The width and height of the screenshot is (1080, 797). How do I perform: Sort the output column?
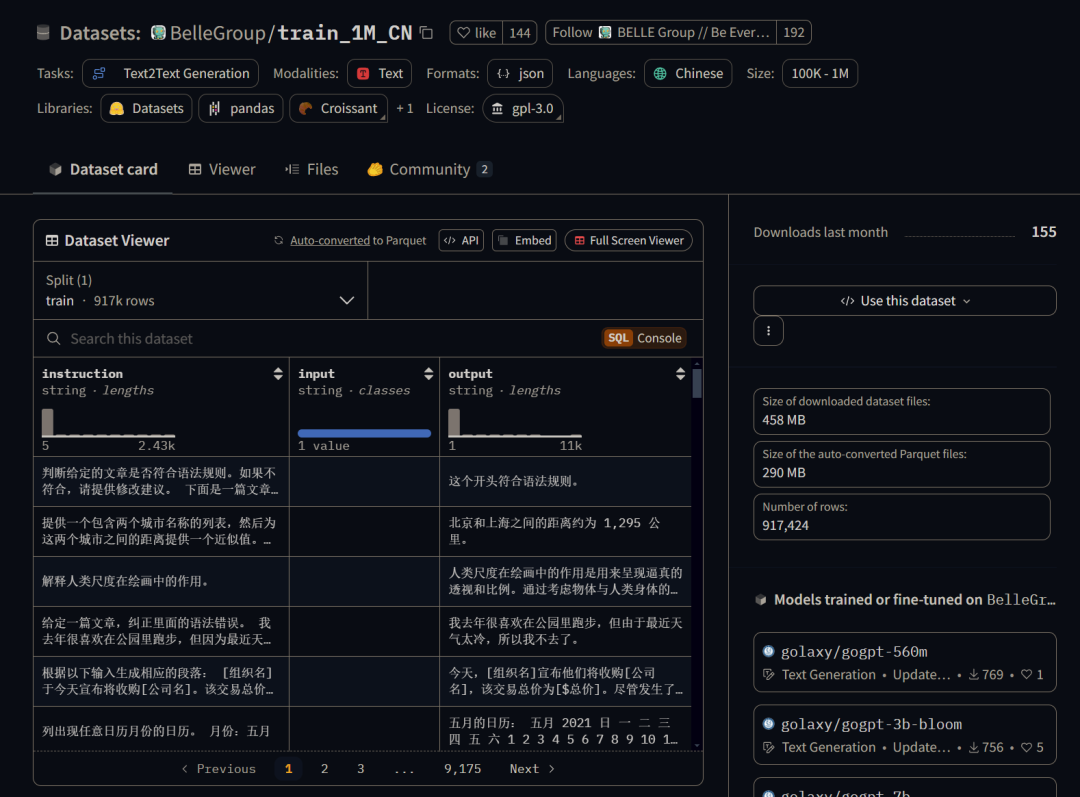[680, 373]
